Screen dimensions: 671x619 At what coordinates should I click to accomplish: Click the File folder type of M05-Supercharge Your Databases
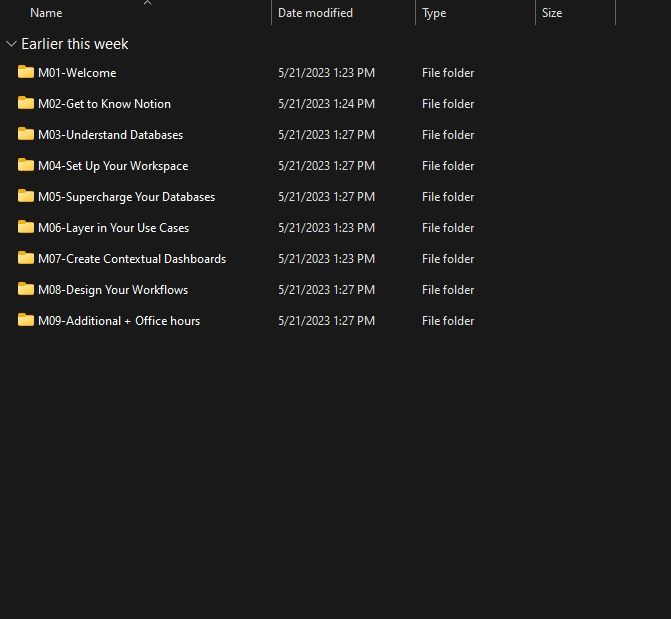[x=448, y=197]
